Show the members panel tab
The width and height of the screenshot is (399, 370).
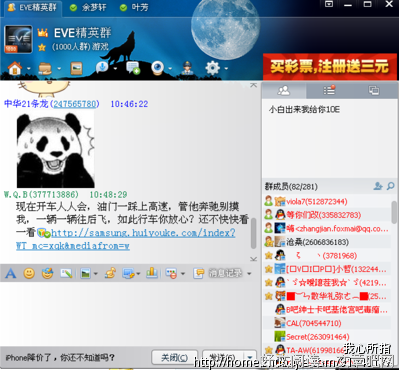(284, 90)
